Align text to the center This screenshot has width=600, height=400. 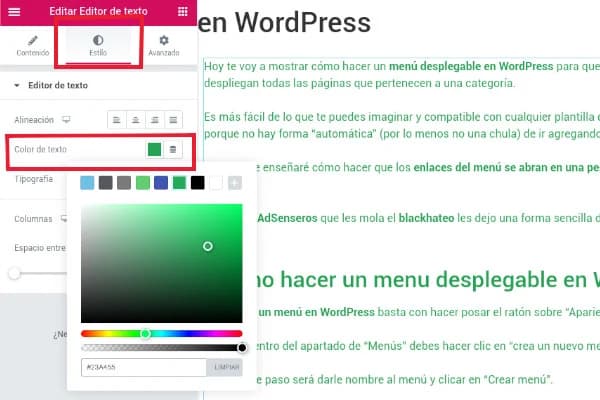tap(135, 120)
